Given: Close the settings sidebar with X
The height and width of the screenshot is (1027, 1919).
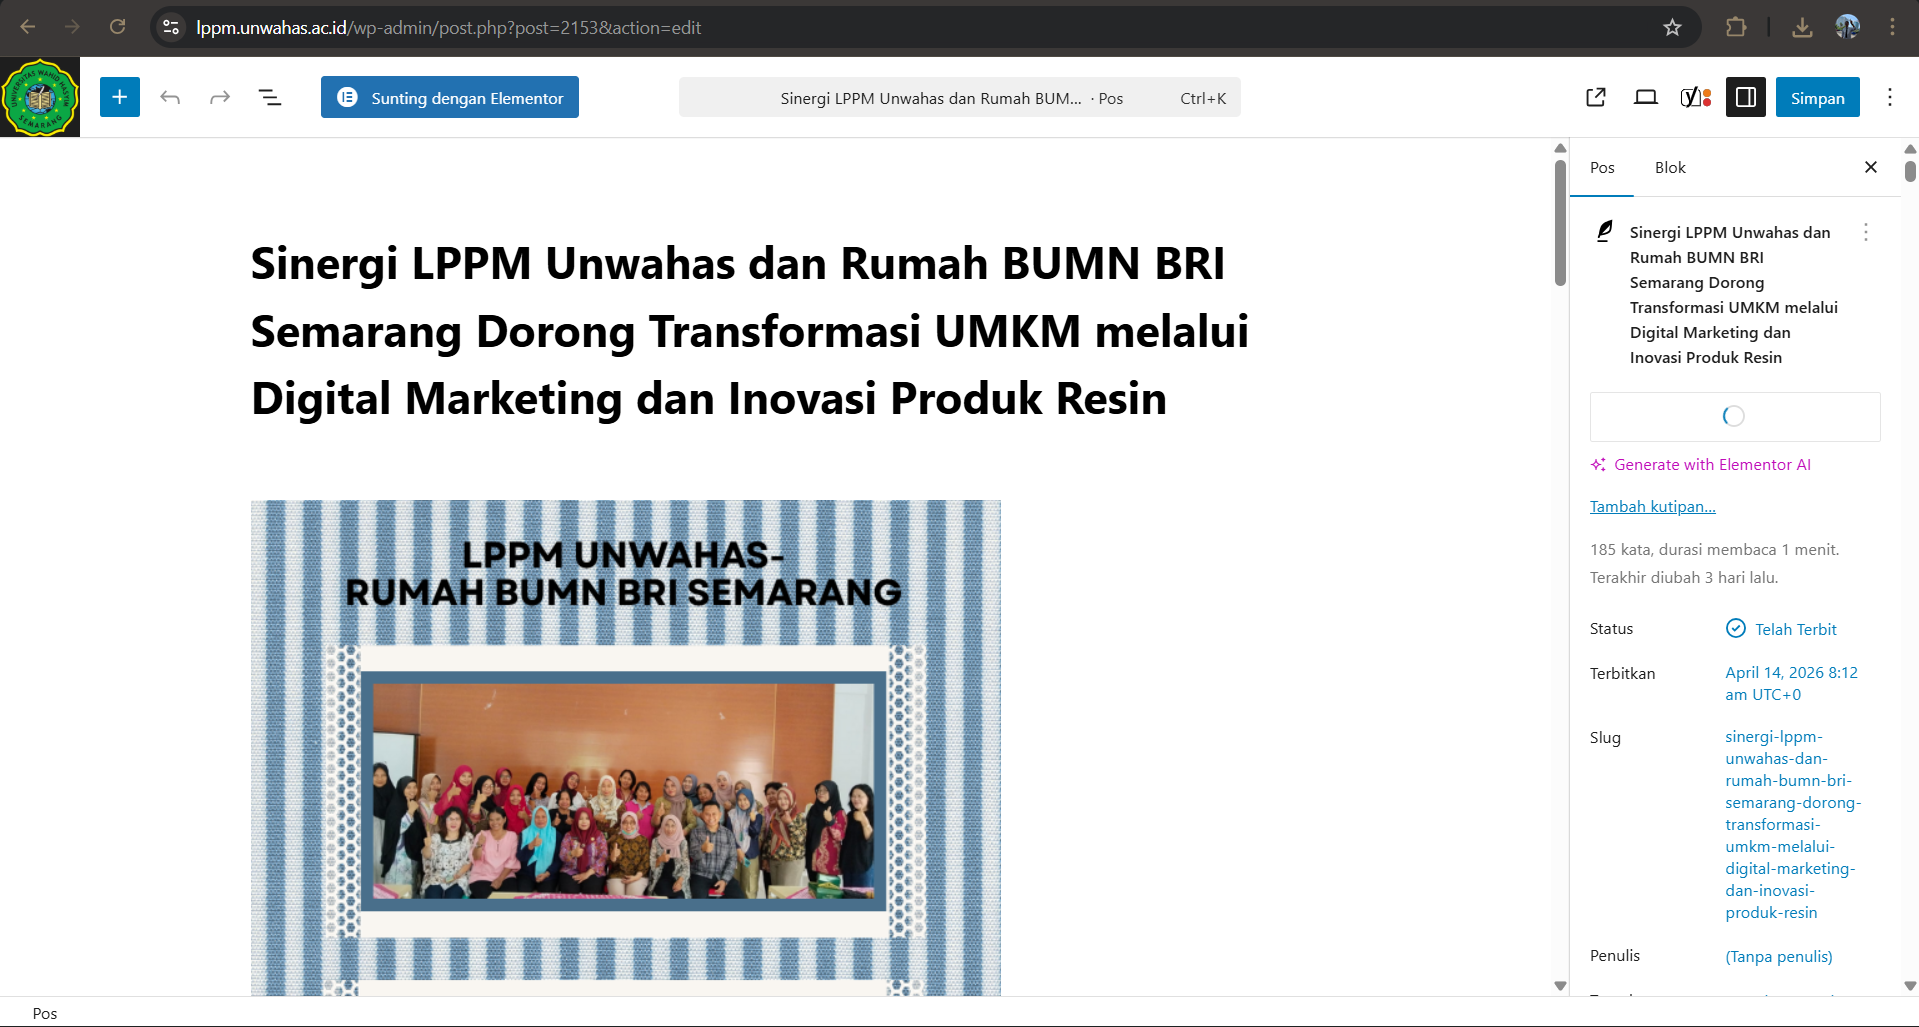Looking at the screenshot, I should [x=1870, y=167].
